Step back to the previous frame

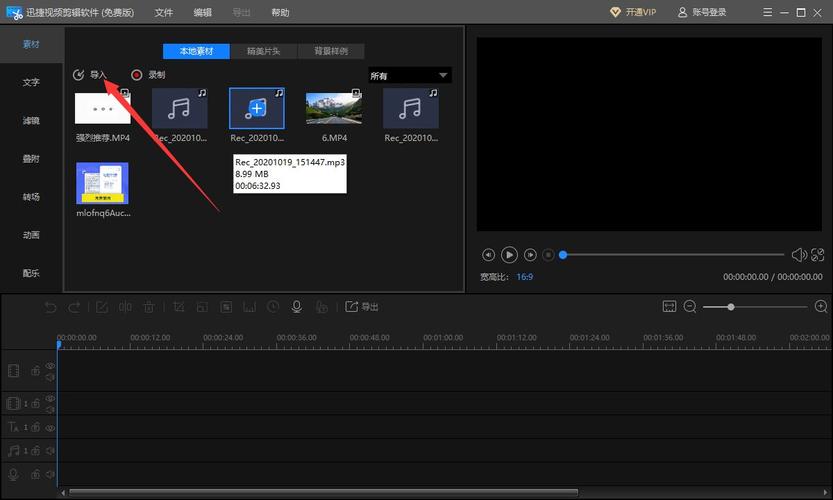(x=488, y=255)
